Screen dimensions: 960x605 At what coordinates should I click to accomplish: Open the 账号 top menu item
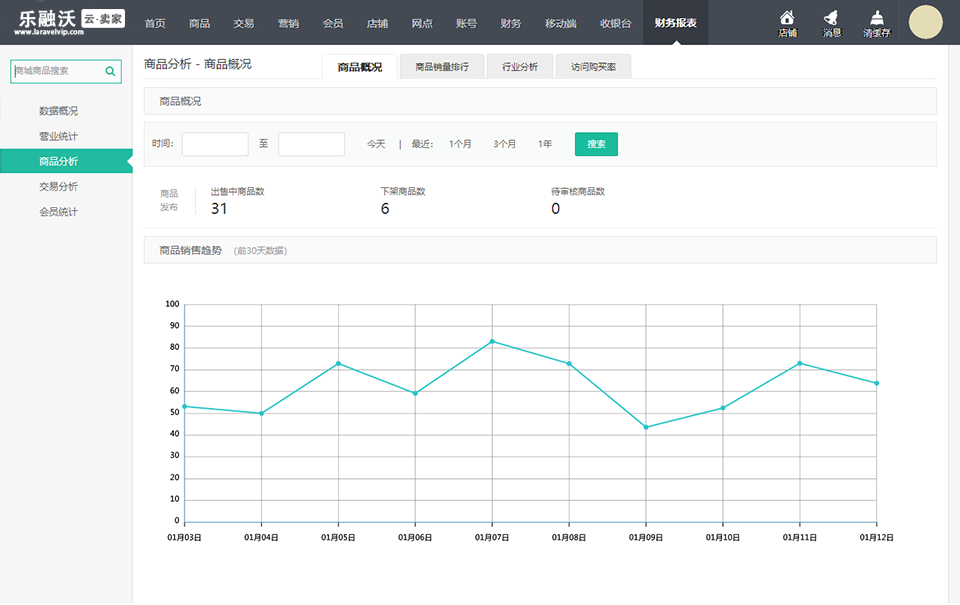[x=466, y=23]
